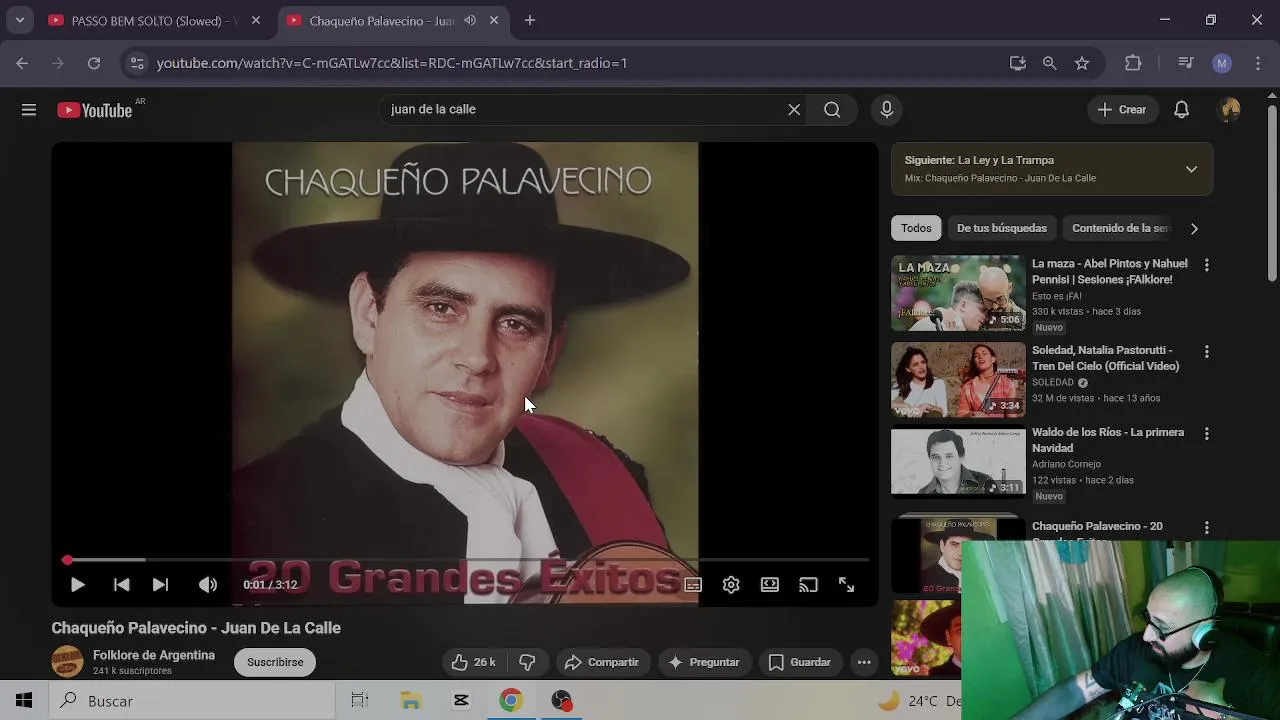
Task: Open Chrome three-dot menu
Action: pyautogui.click(x=1258, y=63)
